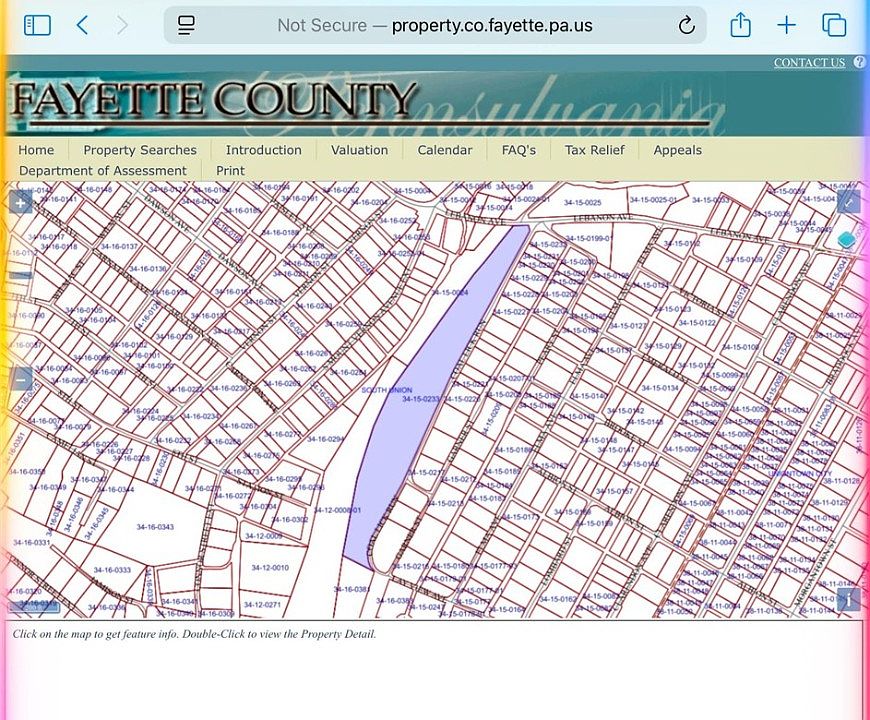
Task: Go back to the previous page
Action: tap(83, 26)
